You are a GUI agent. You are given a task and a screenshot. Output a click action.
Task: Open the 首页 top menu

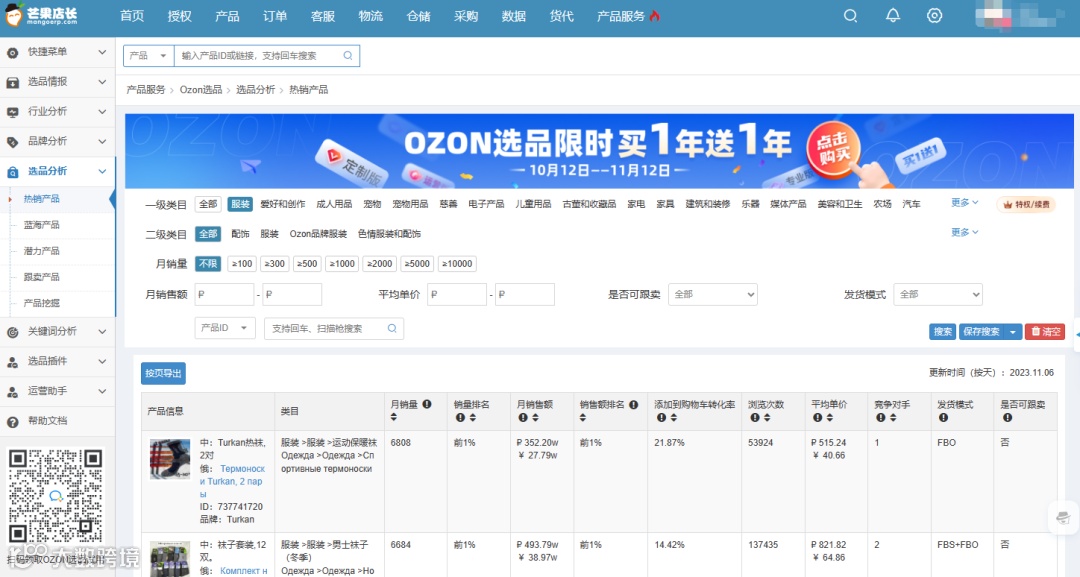132,16
